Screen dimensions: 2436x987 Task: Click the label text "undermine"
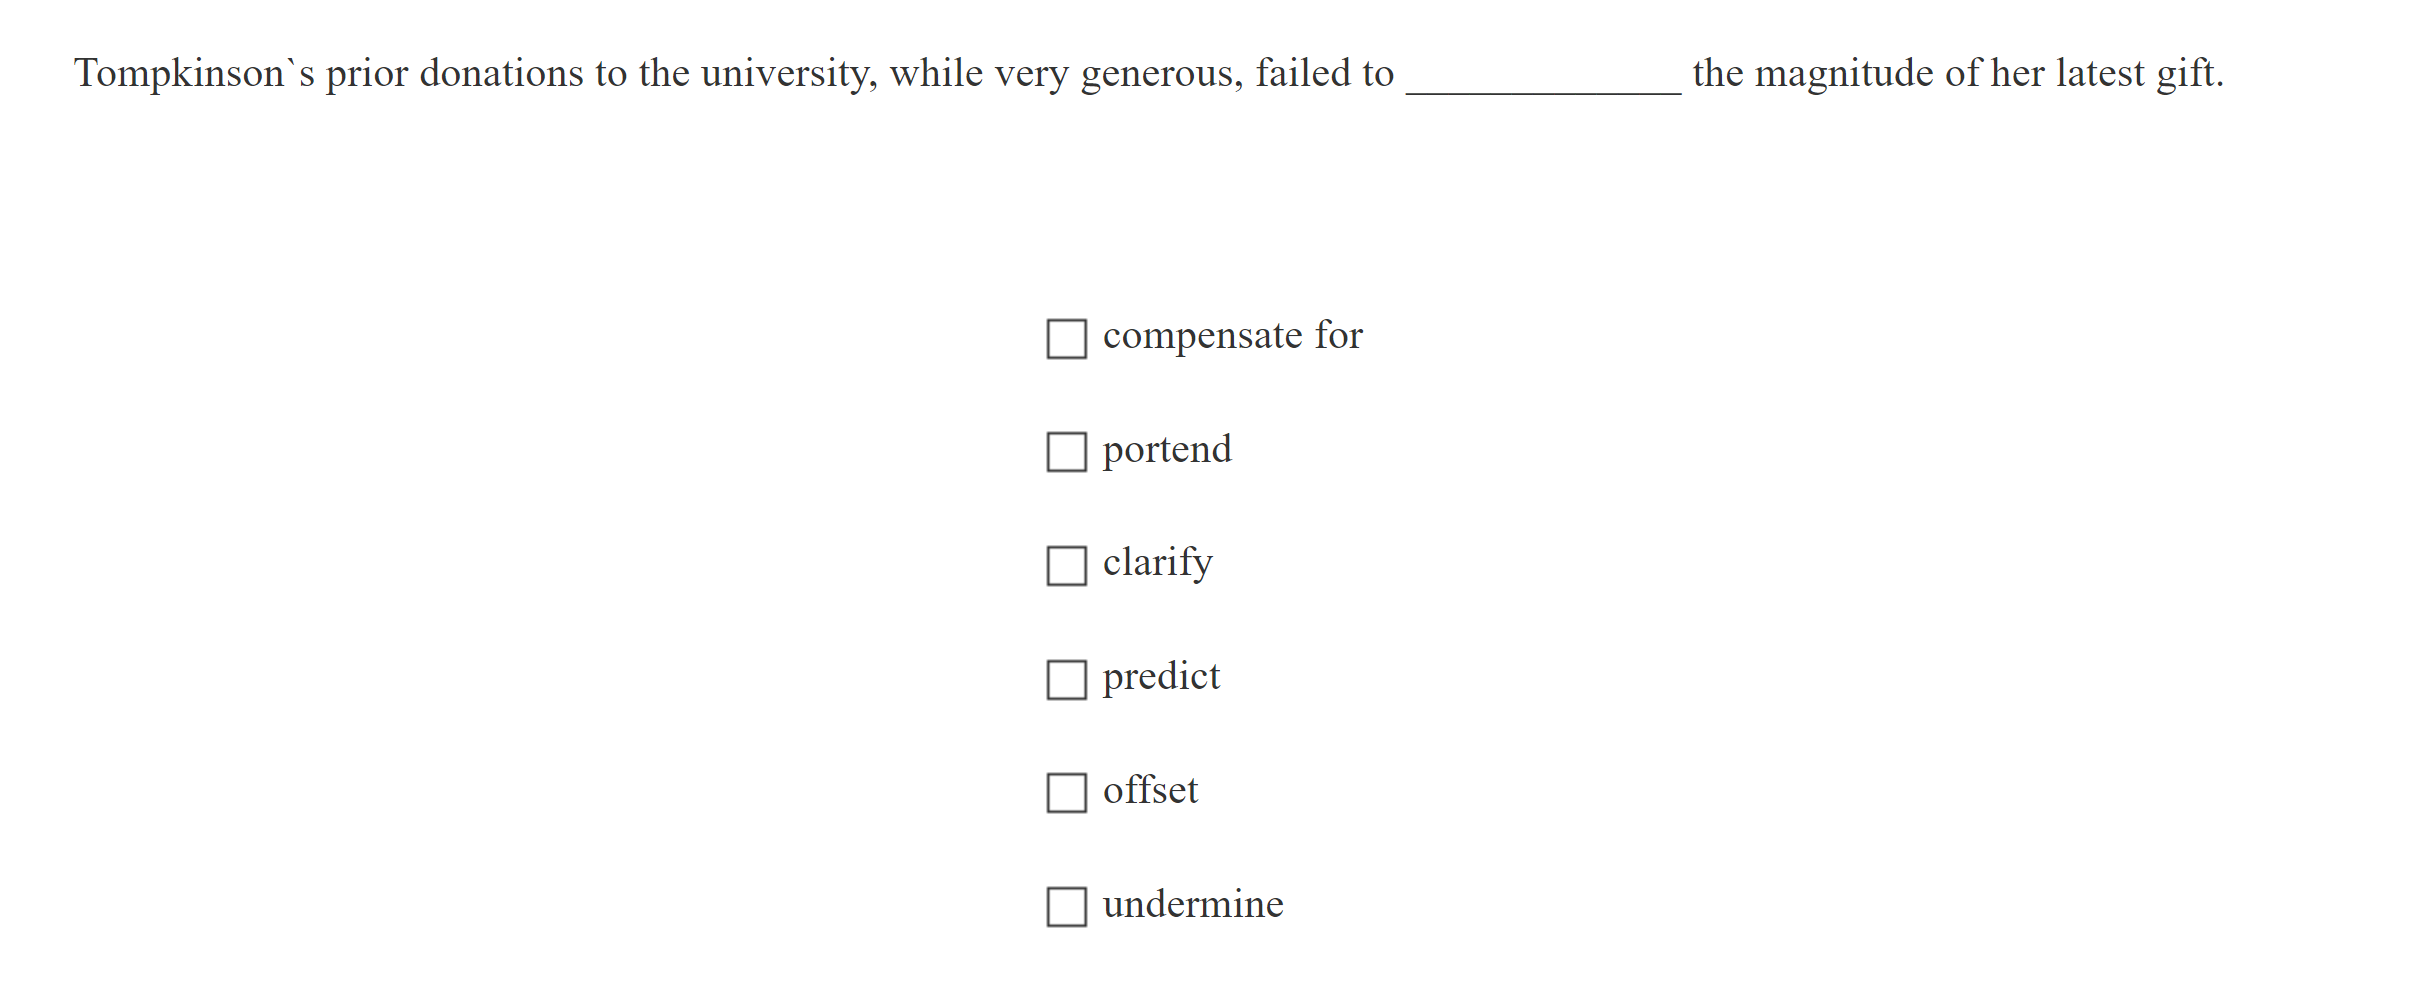tap(1192, 904)
